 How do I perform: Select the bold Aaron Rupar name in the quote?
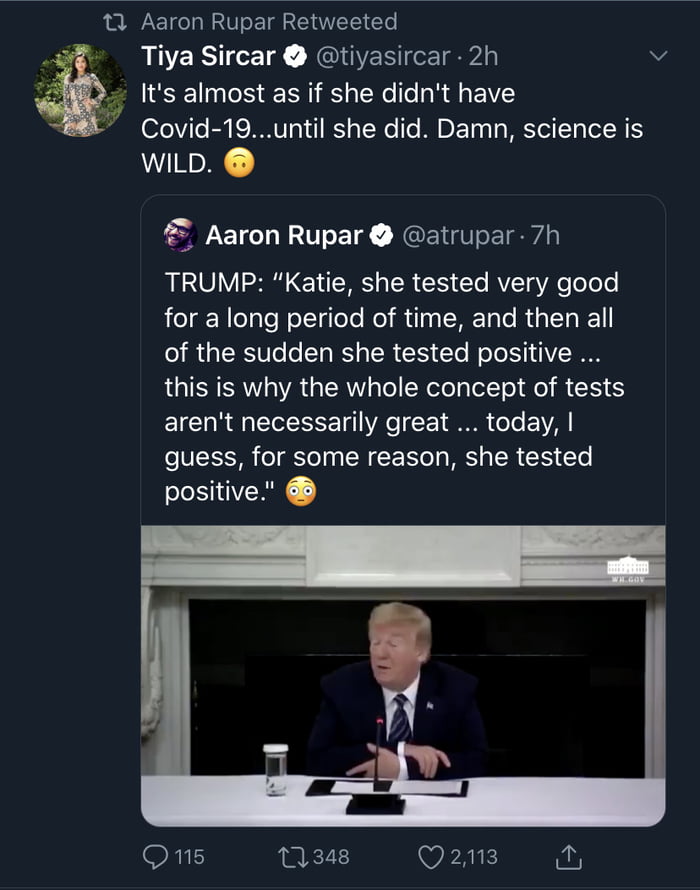click(284, 236)
